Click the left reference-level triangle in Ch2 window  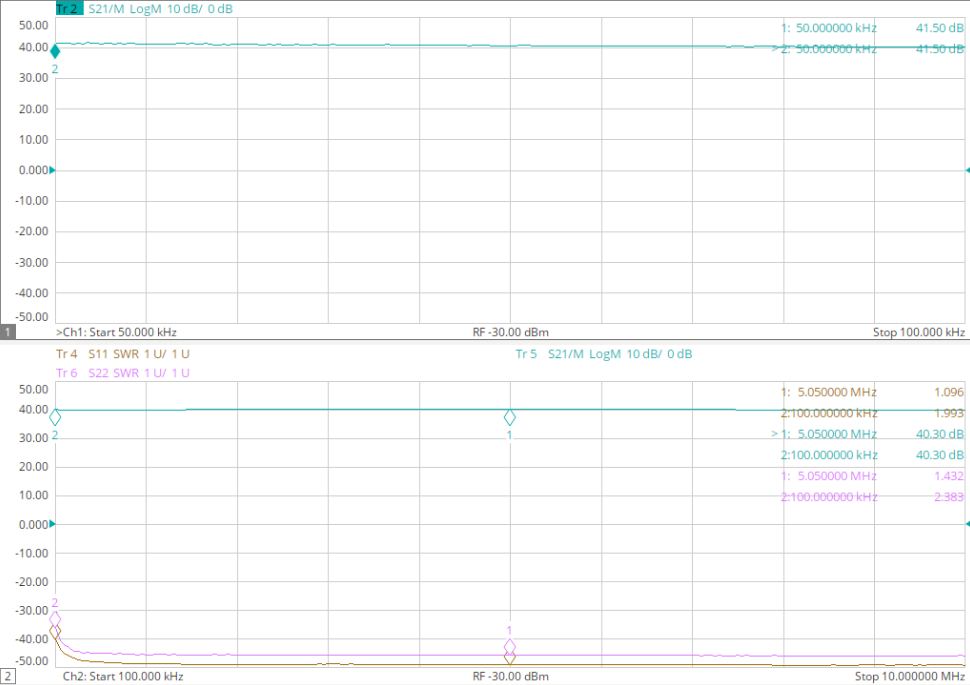(52, 524)
